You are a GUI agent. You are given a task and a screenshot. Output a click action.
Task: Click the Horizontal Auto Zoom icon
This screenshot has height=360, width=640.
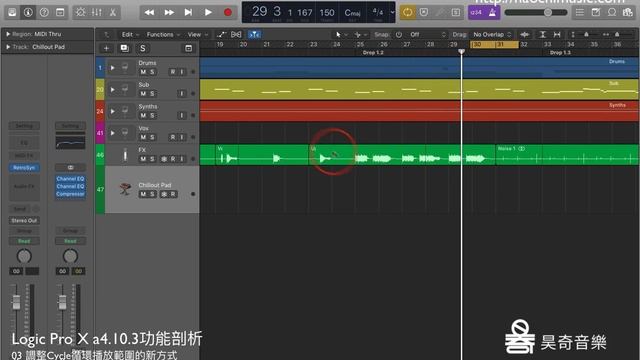(557, 35)
